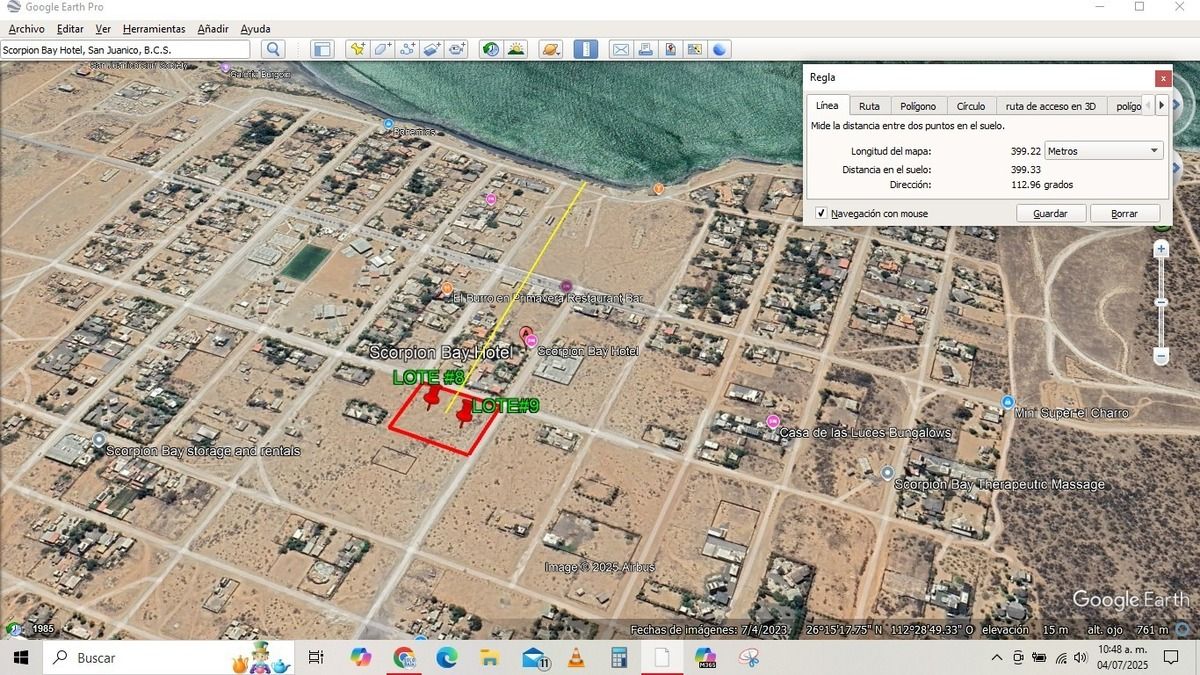Viewport: 1200px width, 675px height.
Task: Switch to the Ruta tab
Action: 869,106
